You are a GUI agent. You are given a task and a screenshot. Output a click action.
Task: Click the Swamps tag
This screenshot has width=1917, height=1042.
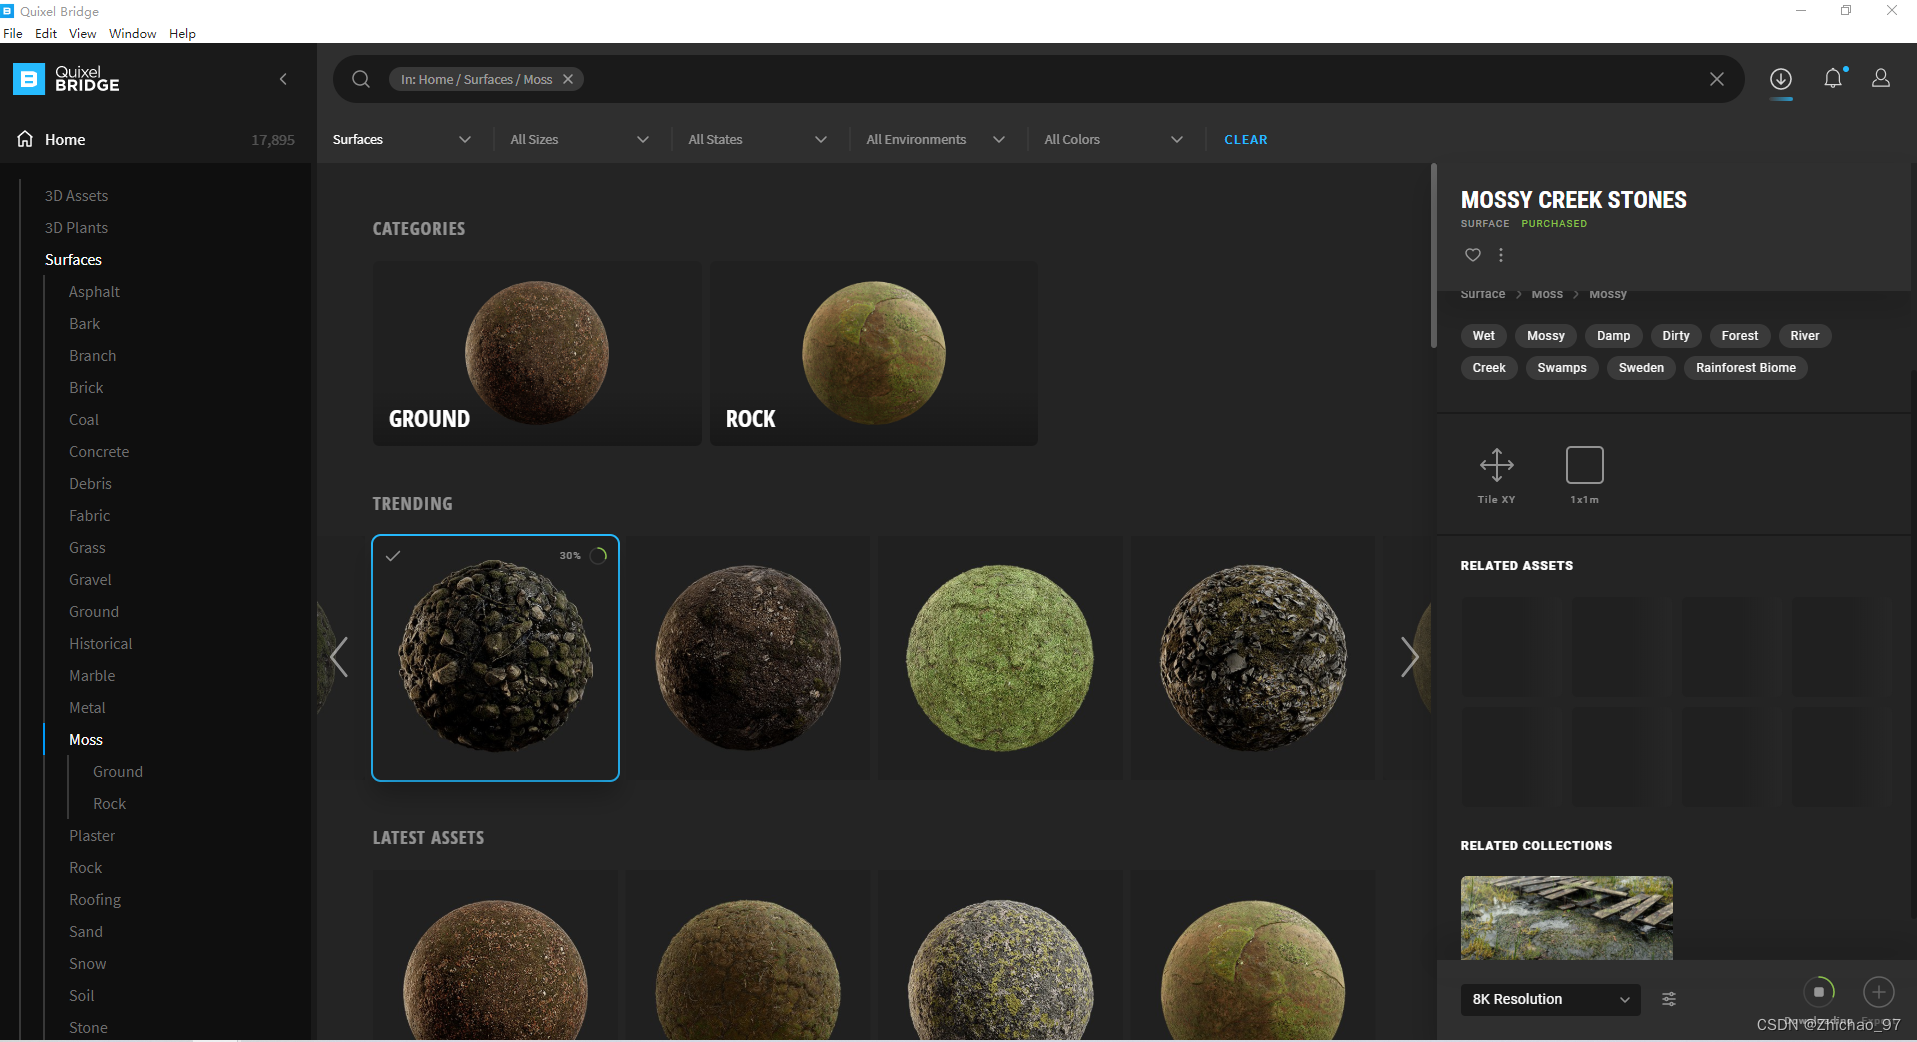[x=1562, y=368]
